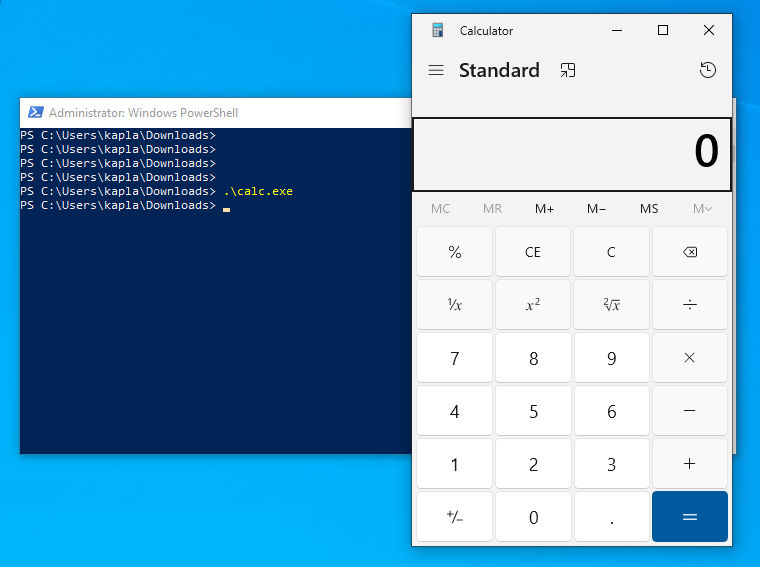This screenshot has width=760, height=567.
Task: Click the Calculator title text
Action: pyautogui.click(x=486, y=31)
